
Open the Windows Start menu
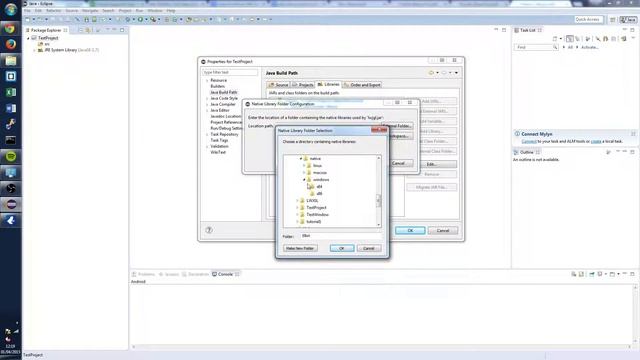pos(11,9)
